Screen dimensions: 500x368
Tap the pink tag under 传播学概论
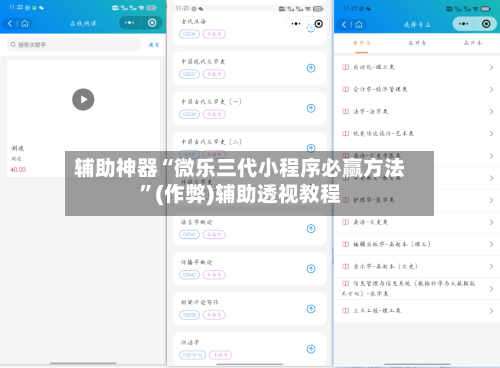[x=214, y=275]
